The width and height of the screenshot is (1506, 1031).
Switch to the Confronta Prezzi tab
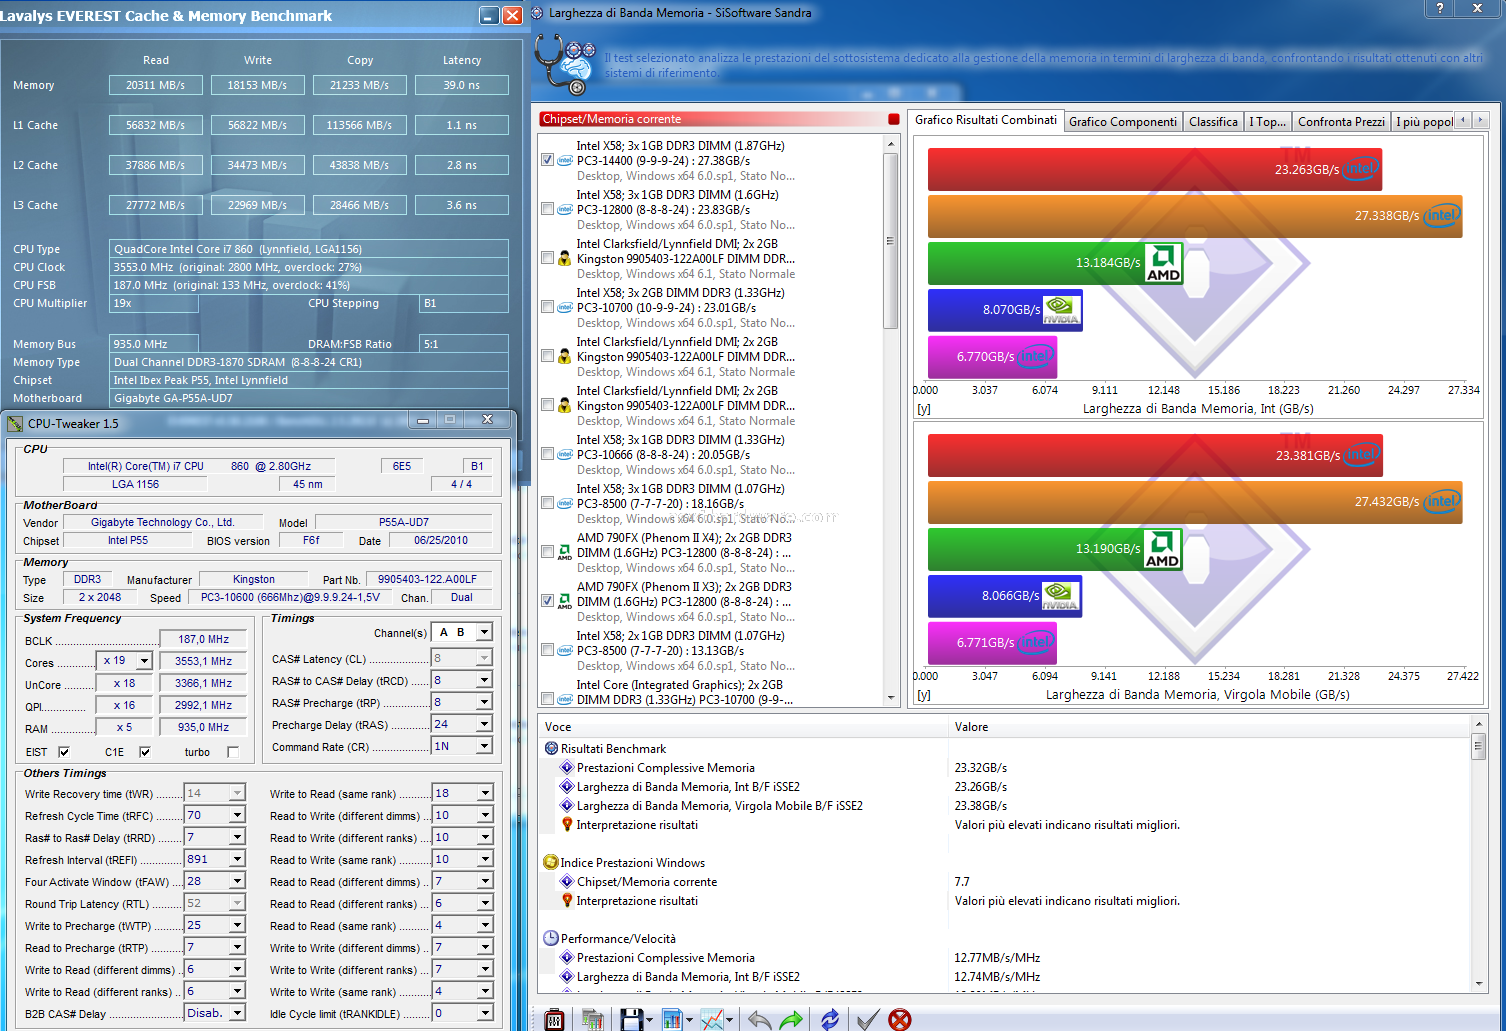click(1341, 122)
